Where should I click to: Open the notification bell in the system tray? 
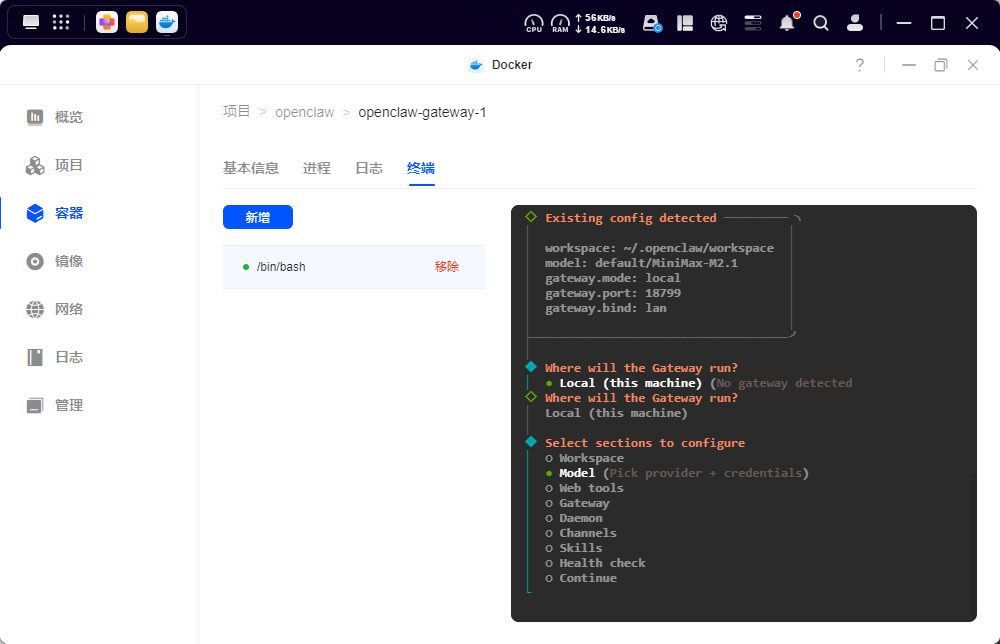click(x=787, y=22)
